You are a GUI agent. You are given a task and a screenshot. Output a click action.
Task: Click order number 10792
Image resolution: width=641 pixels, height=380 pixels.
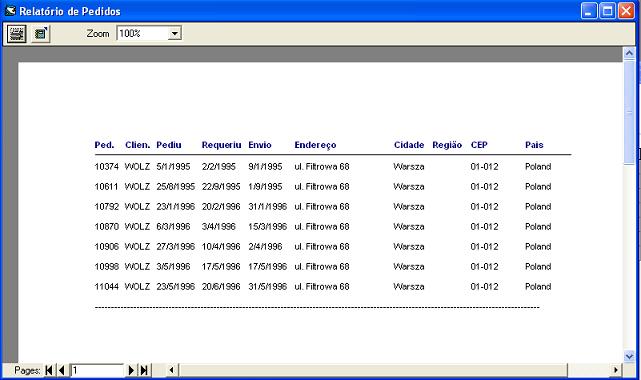(106, 207)
